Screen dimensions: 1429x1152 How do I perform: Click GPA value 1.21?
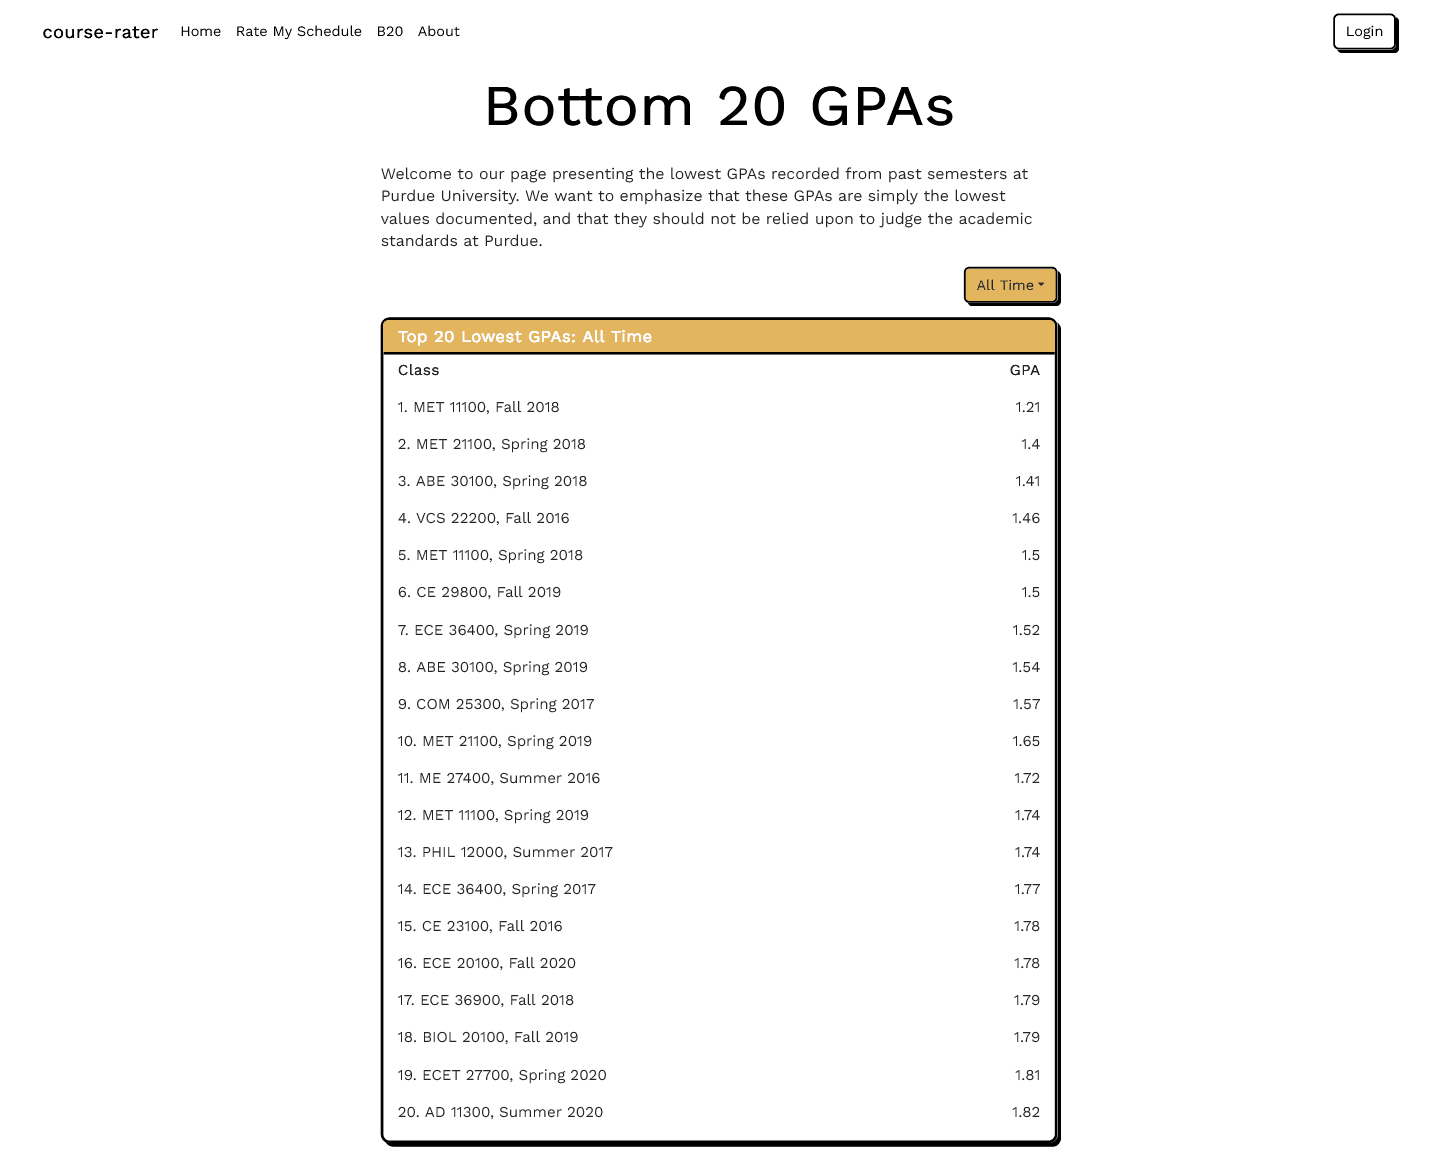pos(1027,407)
